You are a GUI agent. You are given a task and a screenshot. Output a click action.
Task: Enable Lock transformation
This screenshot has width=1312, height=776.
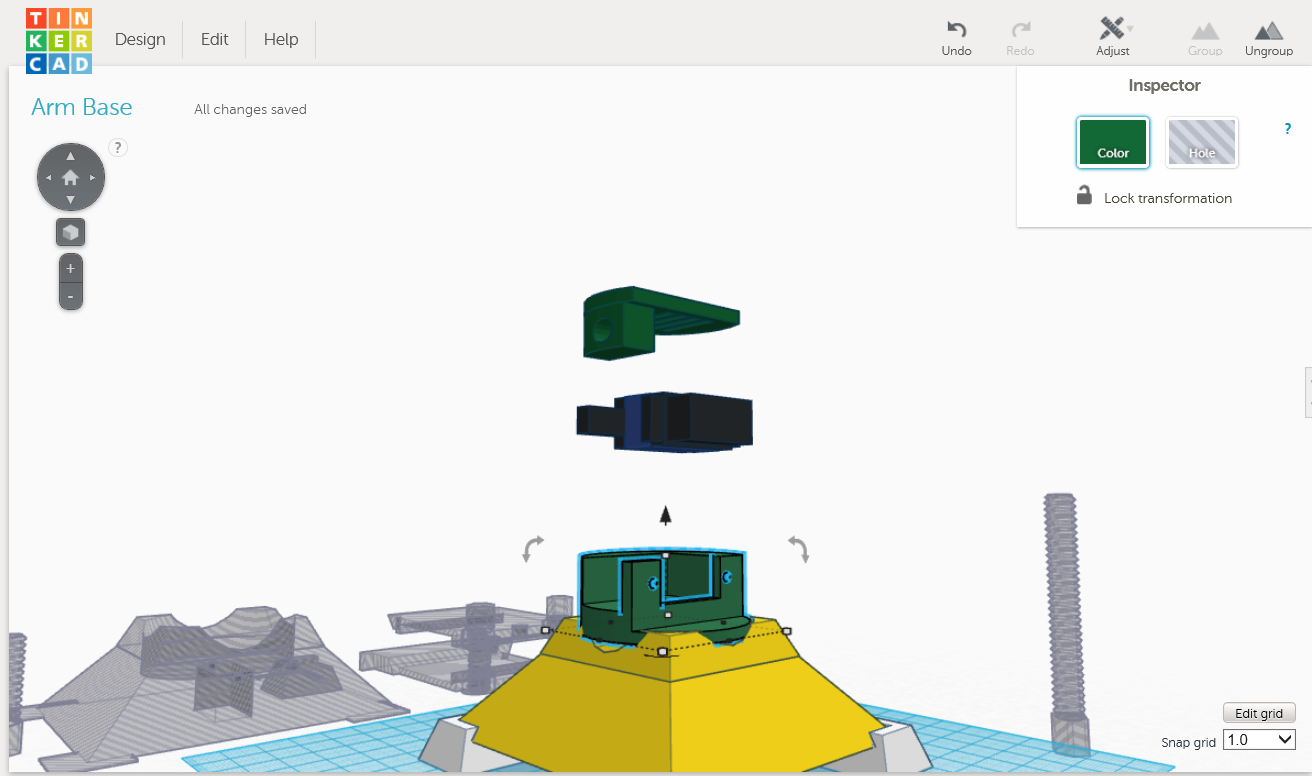point(1084,196)
